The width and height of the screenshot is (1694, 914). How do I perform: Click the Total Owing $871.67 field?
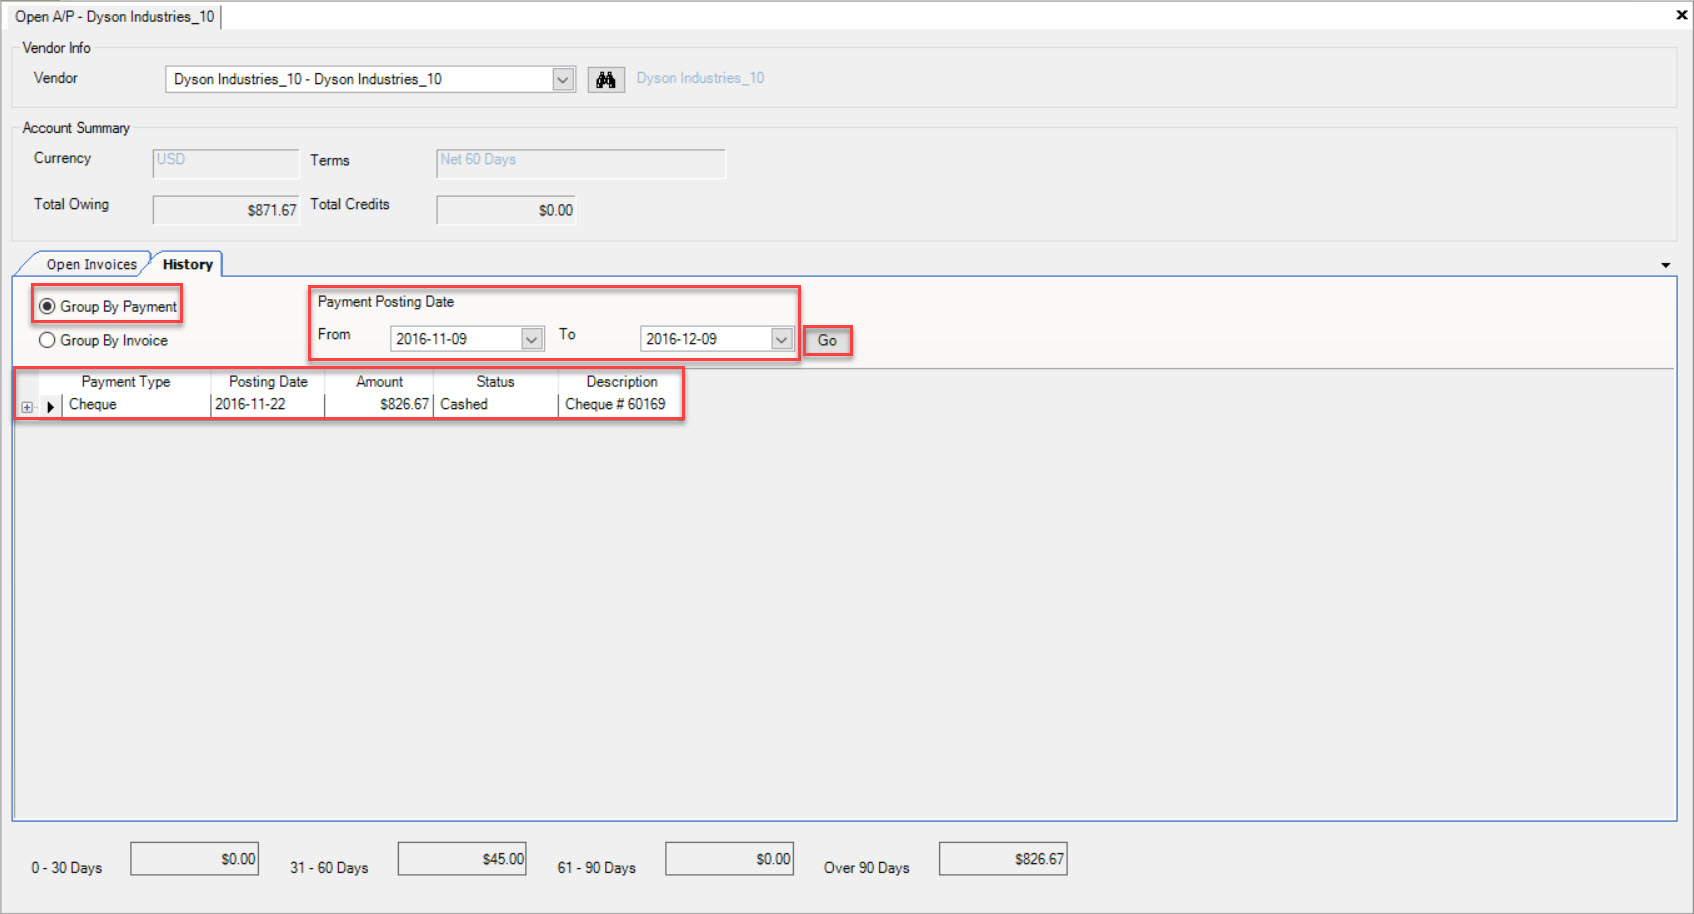(226, 210)
